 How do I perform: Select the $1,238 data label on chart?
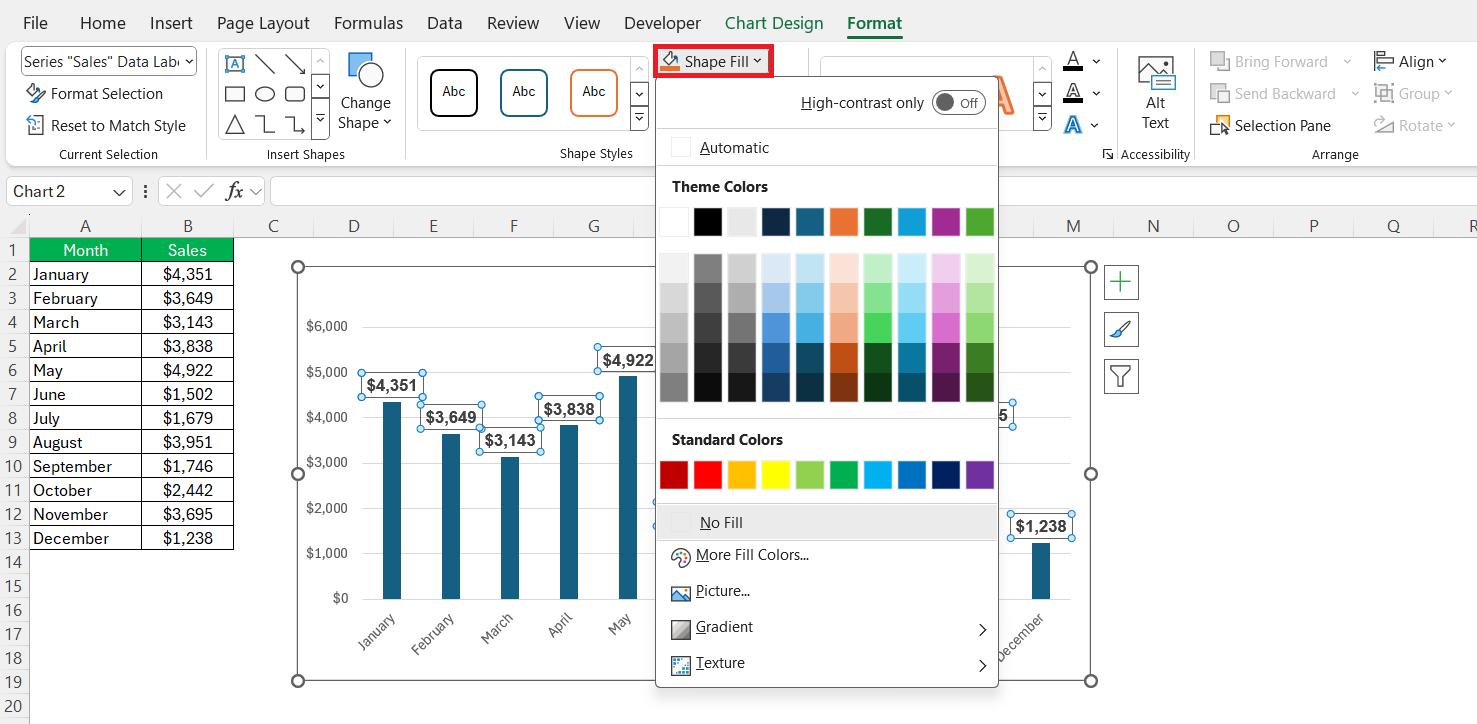1042,526
